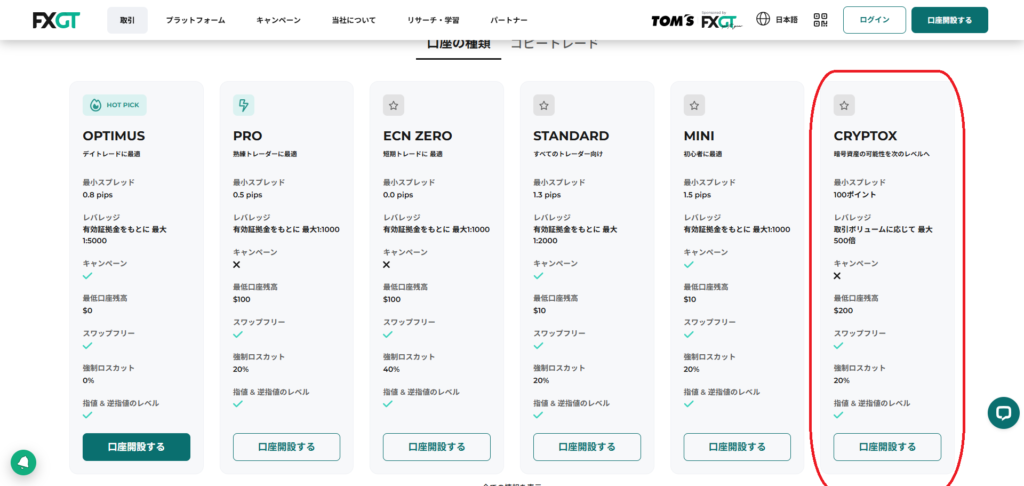Click ECN ZERO campaign X mark
Image resolution: width=1024 pixels, height=486 pixels.
[x=387, y=265]
